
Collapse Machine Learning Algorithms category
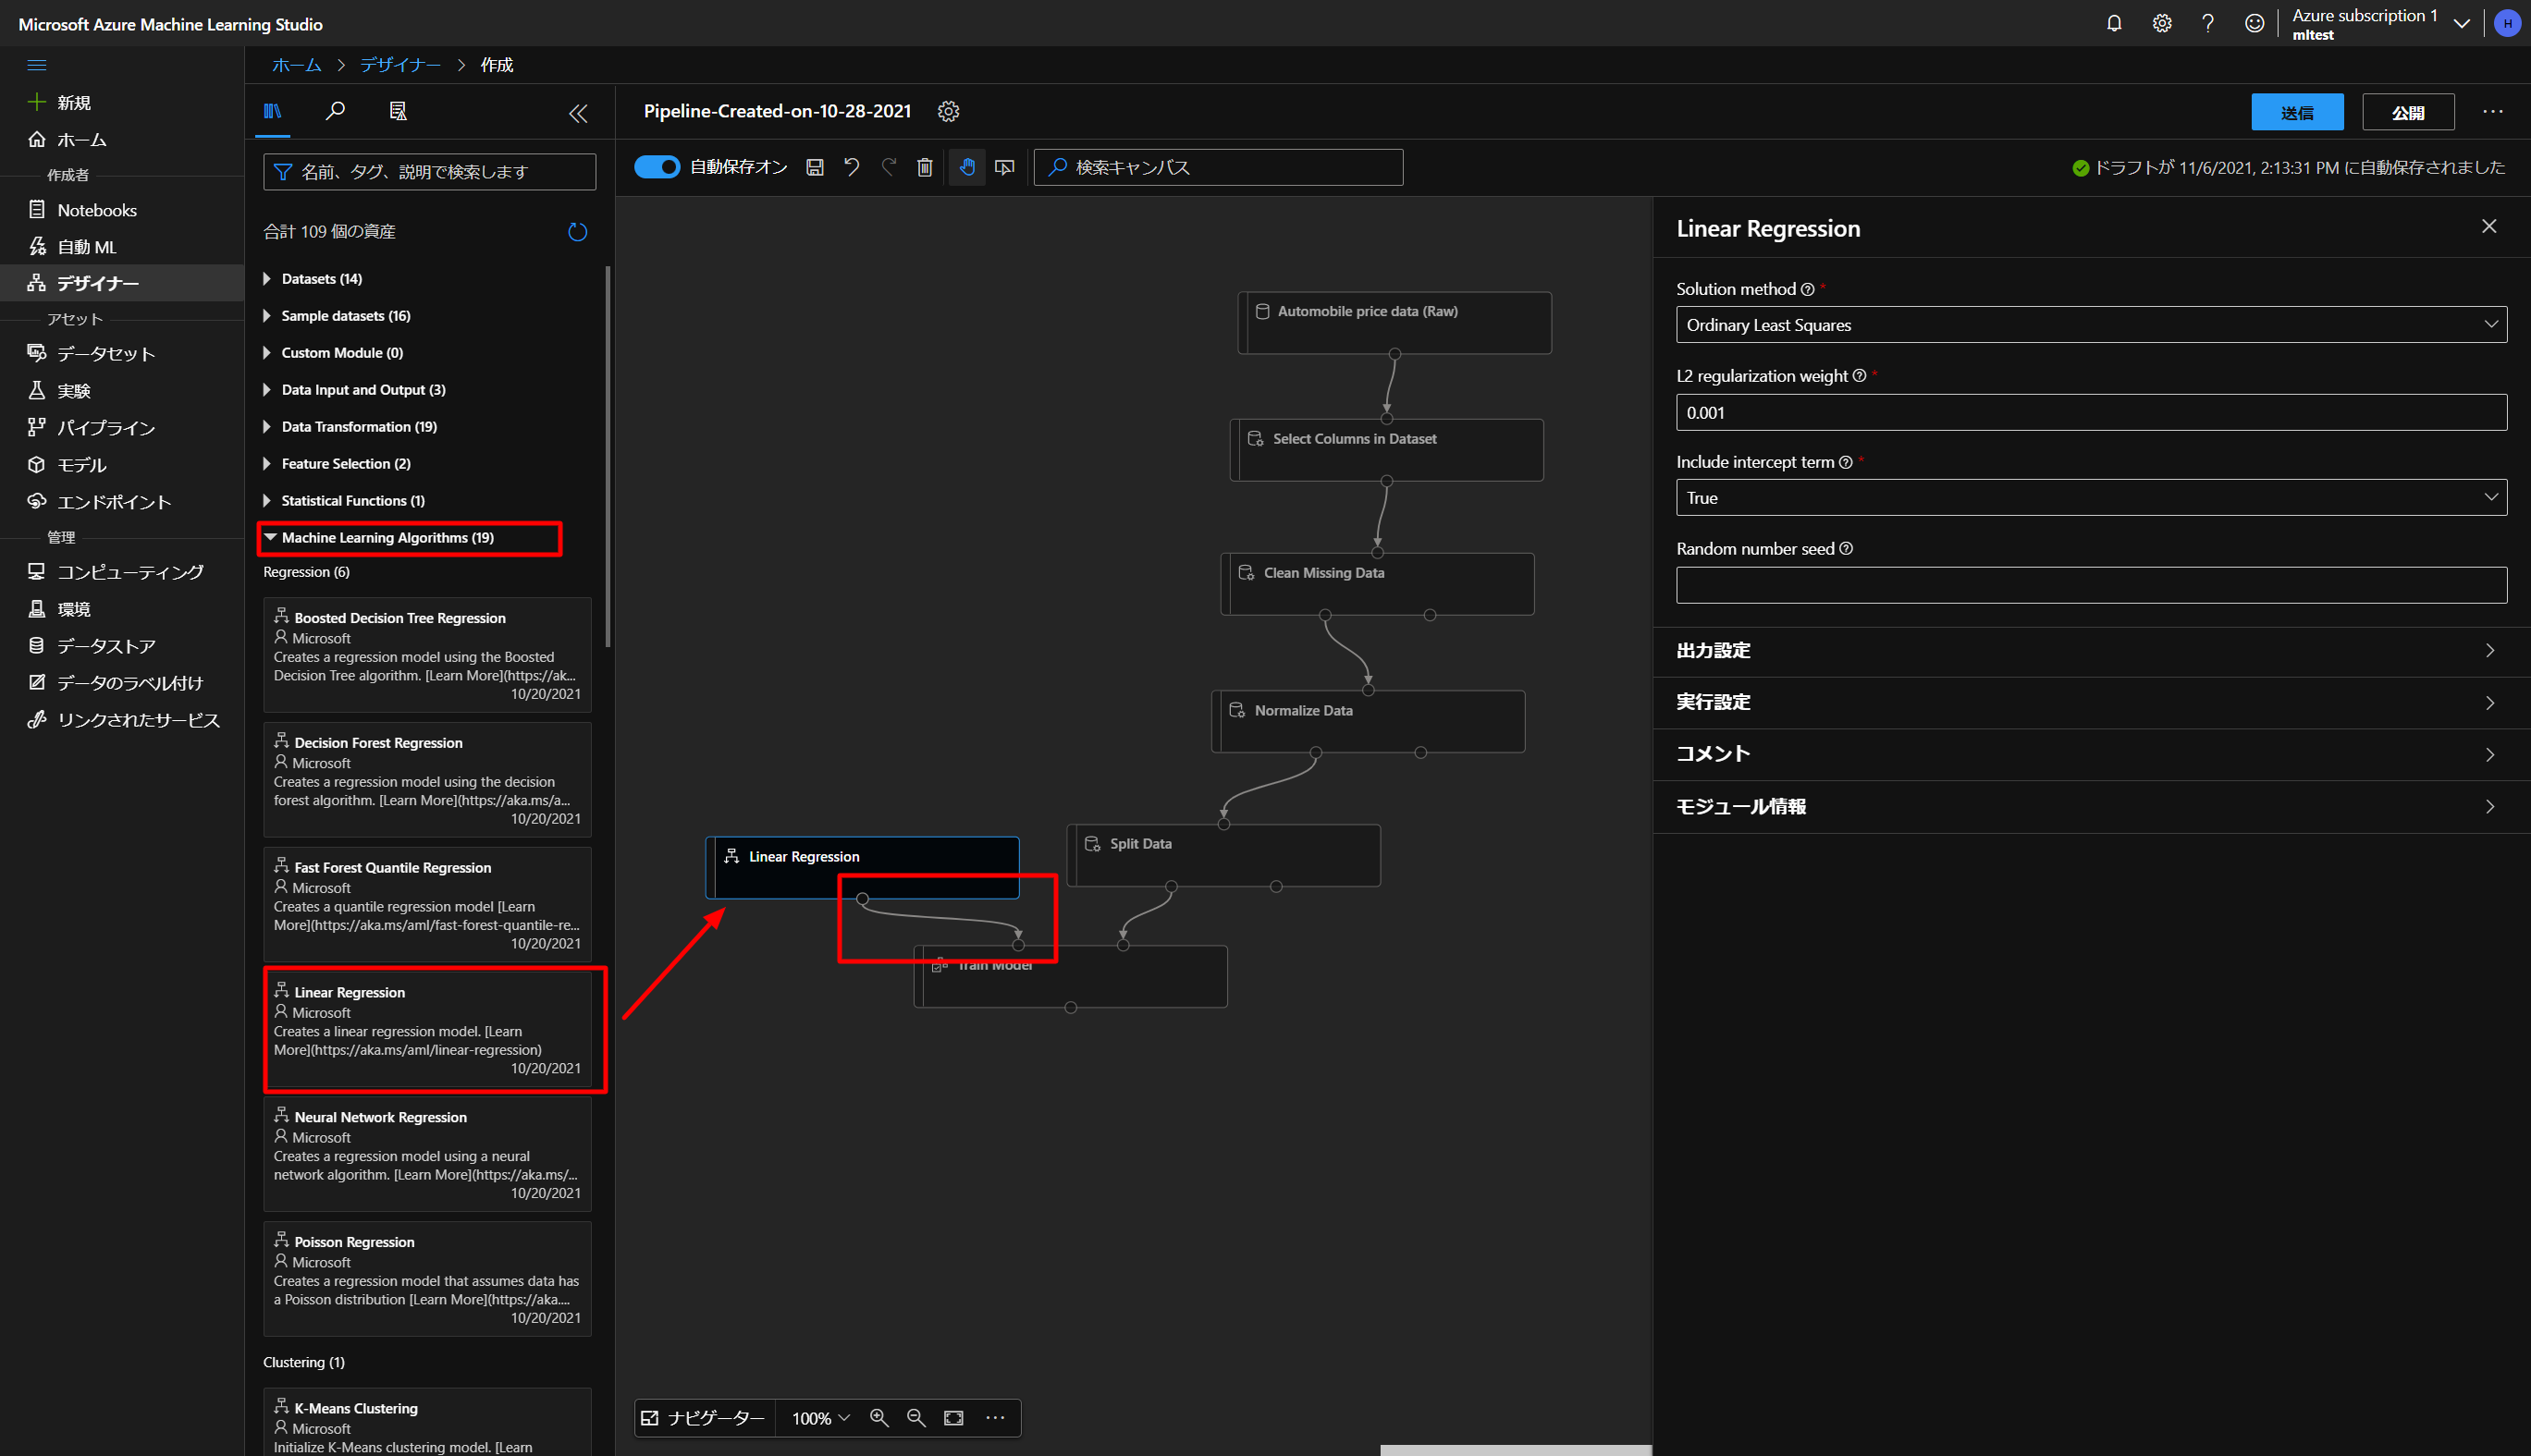(x=387, y=538)
